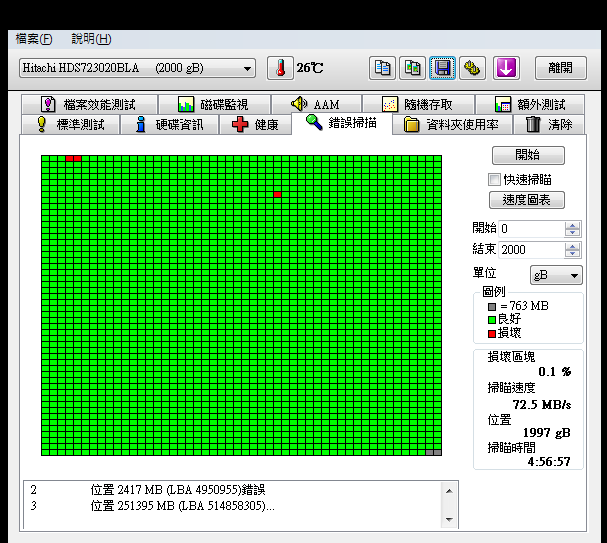Decrease the 開始 start value with down arrow
The height and width of the screenshot is (543, 607).
[x=572, y=233]
